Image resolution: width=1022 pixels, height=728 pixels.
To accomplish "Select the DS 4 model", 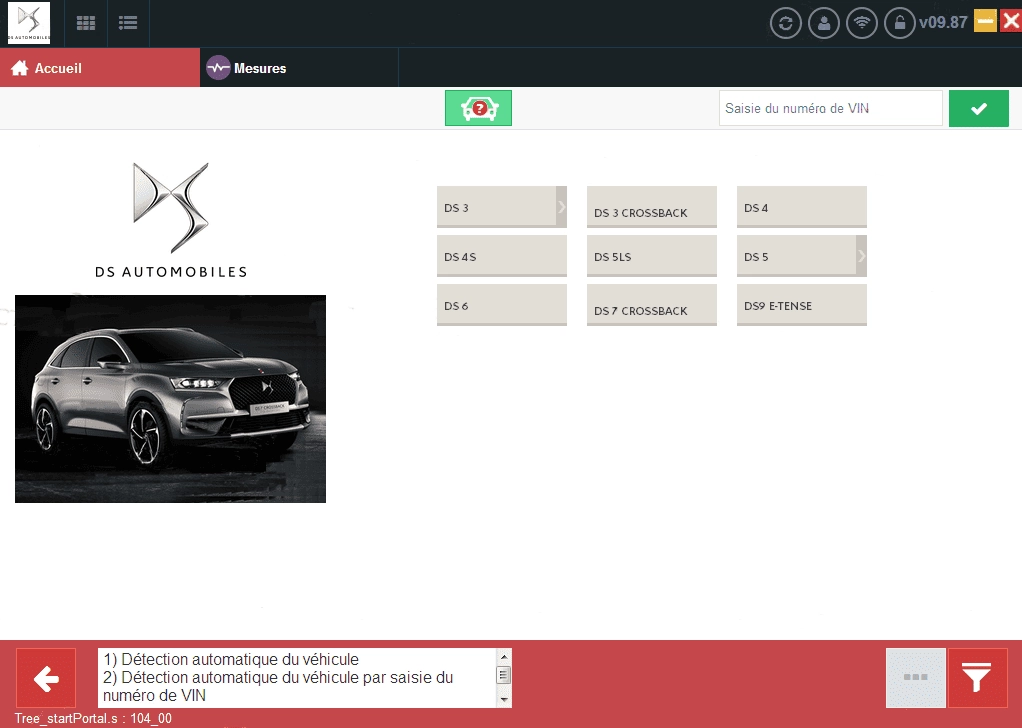I will (x=802, y=207).
